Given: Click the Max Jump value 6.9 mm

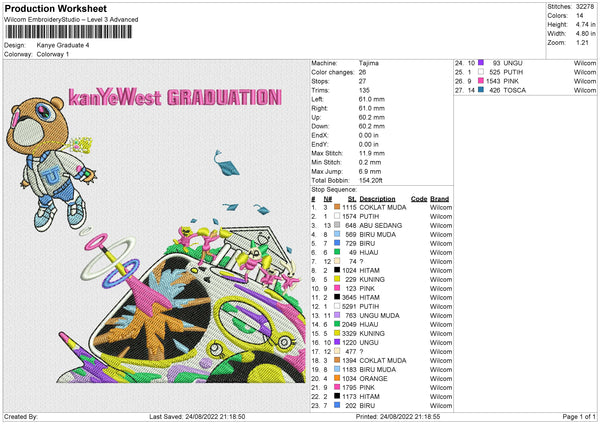Looking at the screenshot, I should (x=370, y=171).
